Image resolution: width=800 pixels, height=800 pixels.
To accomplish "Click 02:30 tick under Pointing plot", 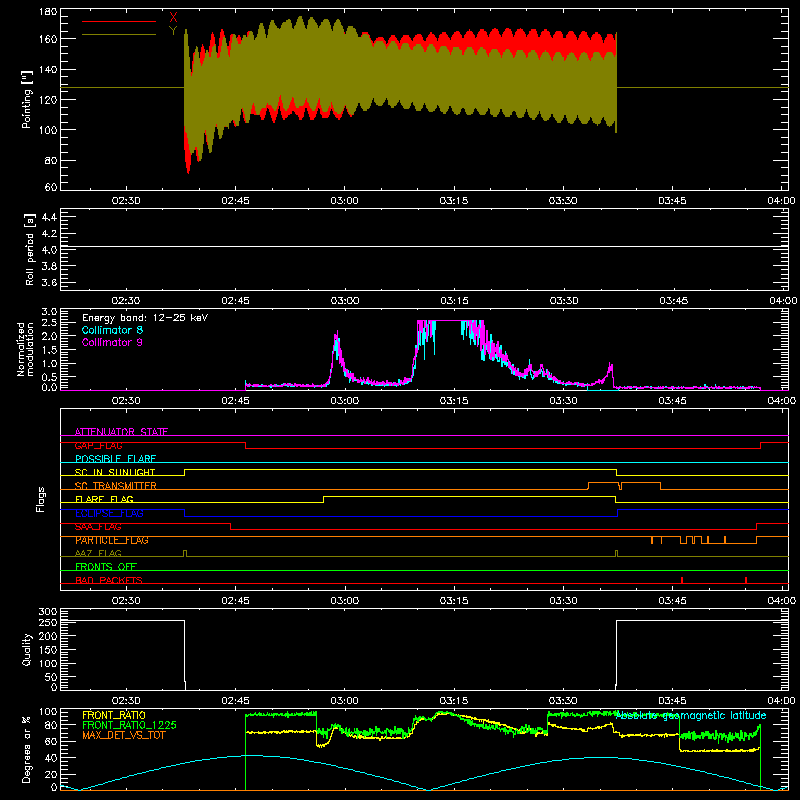I will (x=126, y=201).
